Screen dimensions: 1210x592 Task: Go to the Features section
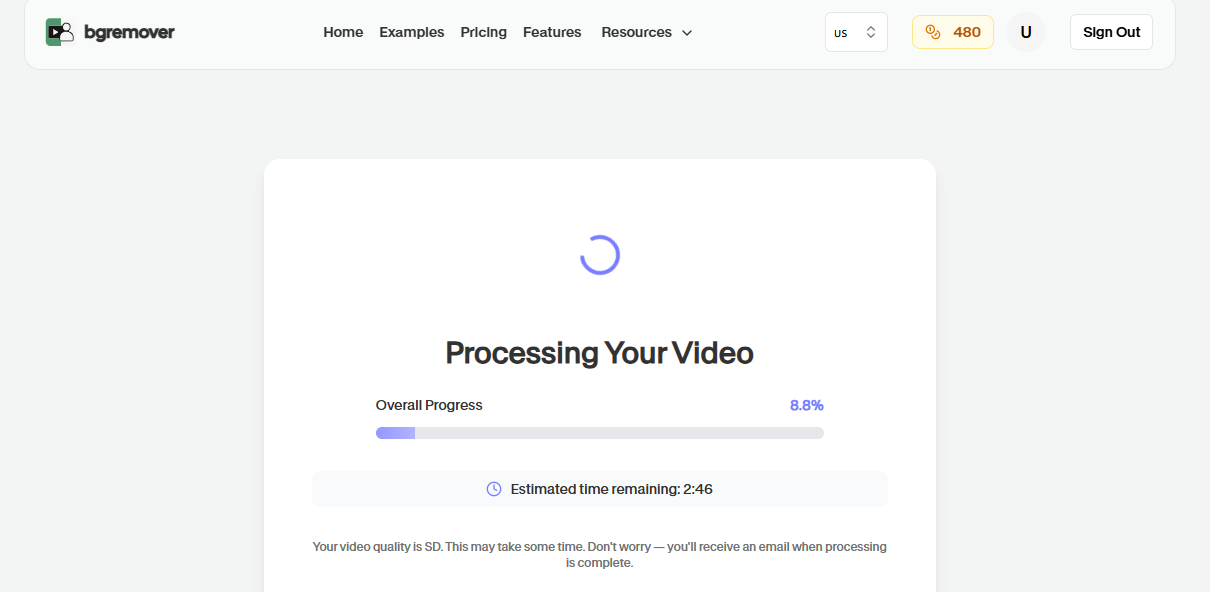[552, 32]
